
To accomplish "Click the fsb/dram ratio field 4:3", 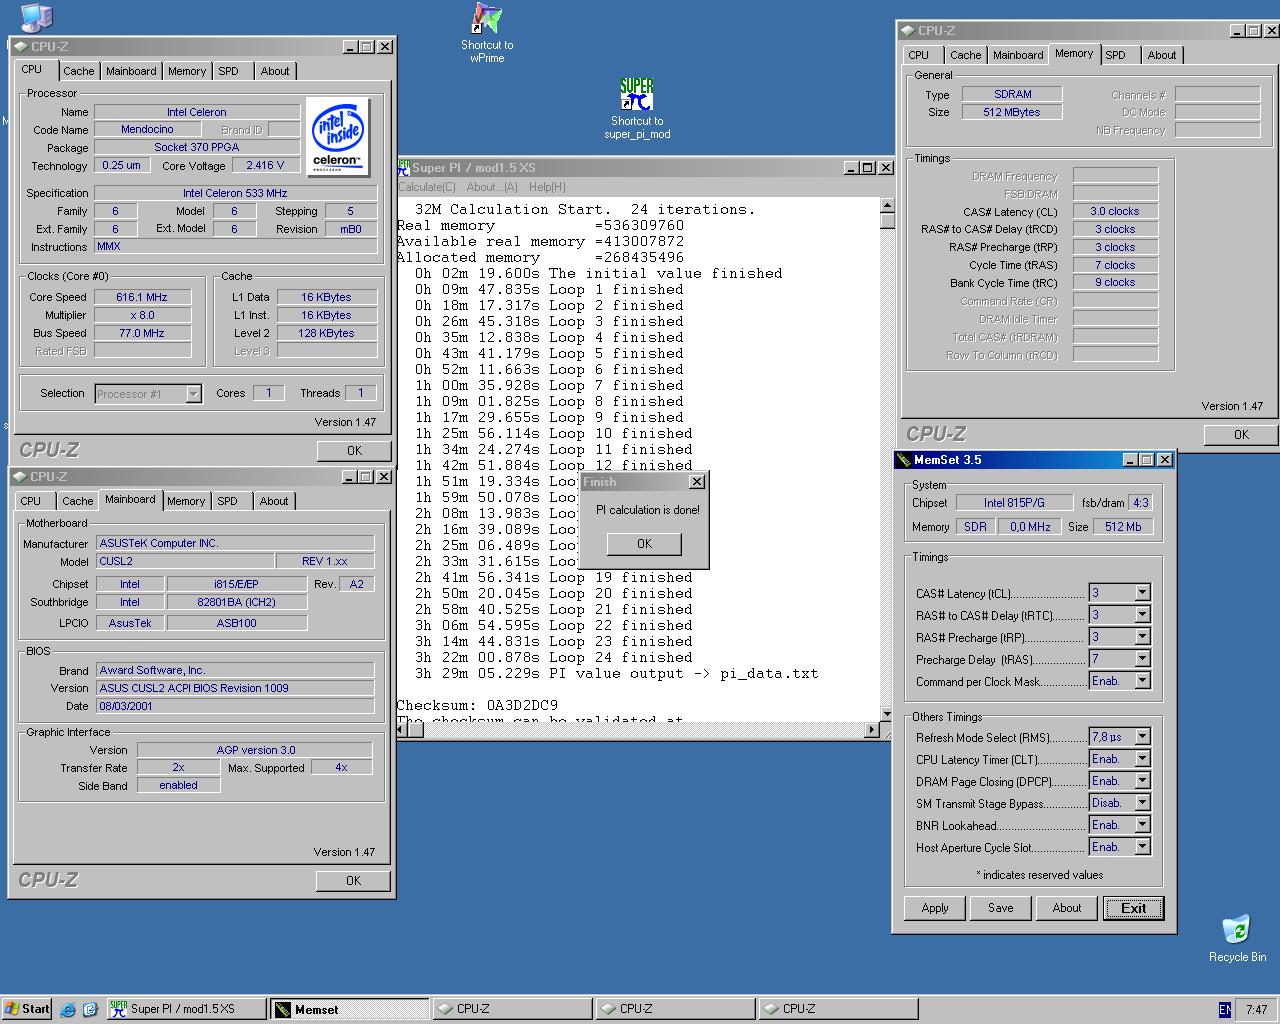I will (1141, 503).
